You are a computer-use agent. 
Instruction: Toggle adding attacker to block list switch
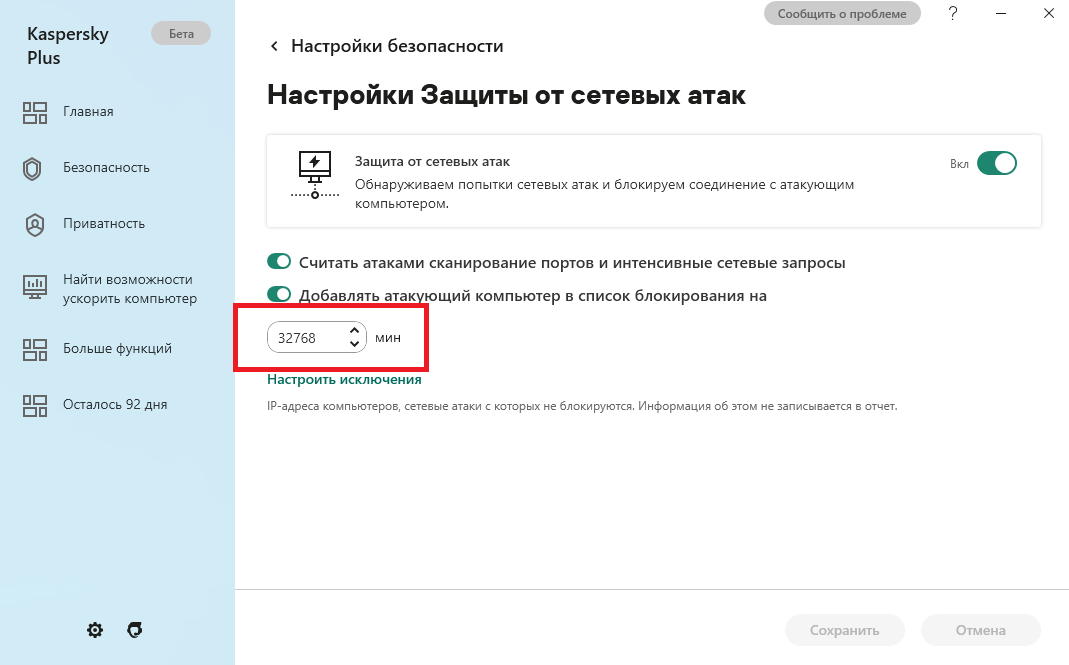click(x=279, y=294)
